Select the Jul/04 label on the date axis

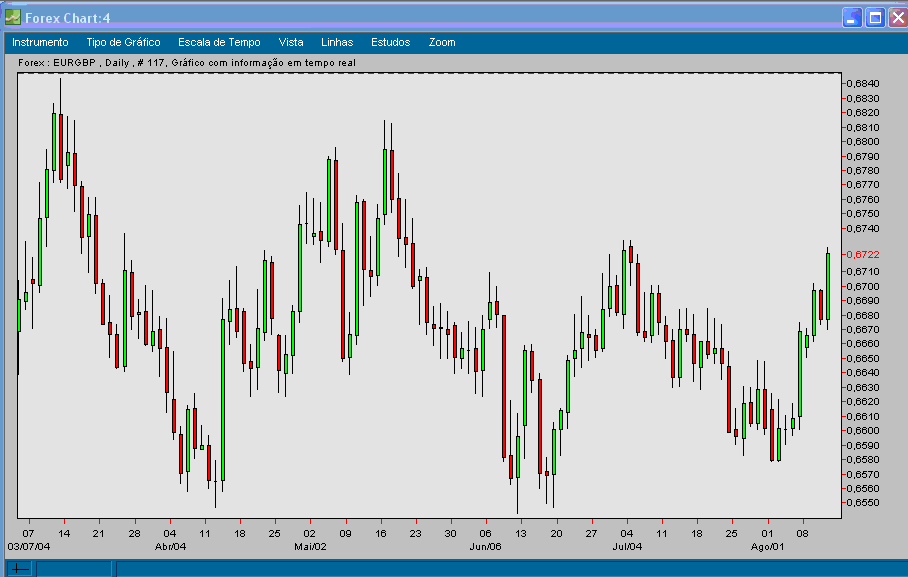(x=626, y=546)
